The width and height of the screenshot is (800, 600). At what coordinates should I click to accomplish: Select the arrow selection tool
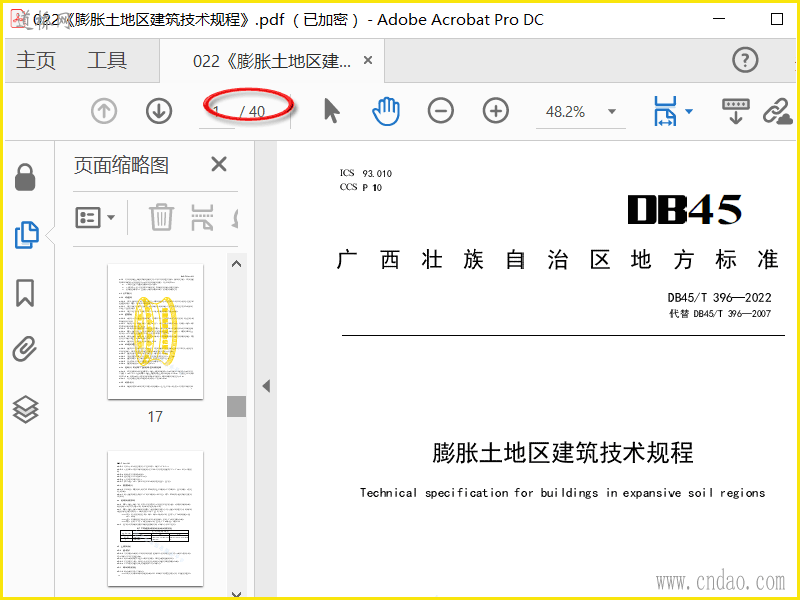332,111
